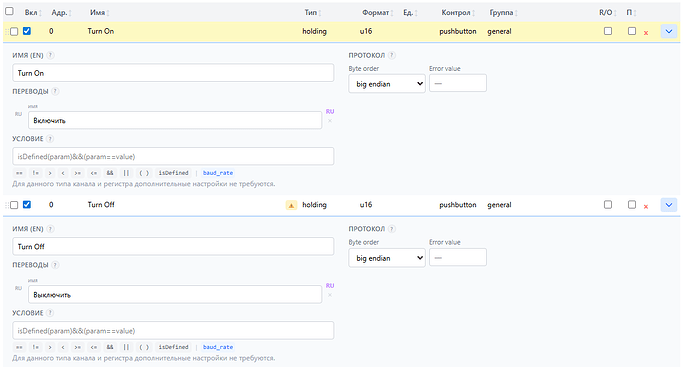Insert isDefined function in Turn On condition
Screen dimensions: 689x367
point(174,173)
